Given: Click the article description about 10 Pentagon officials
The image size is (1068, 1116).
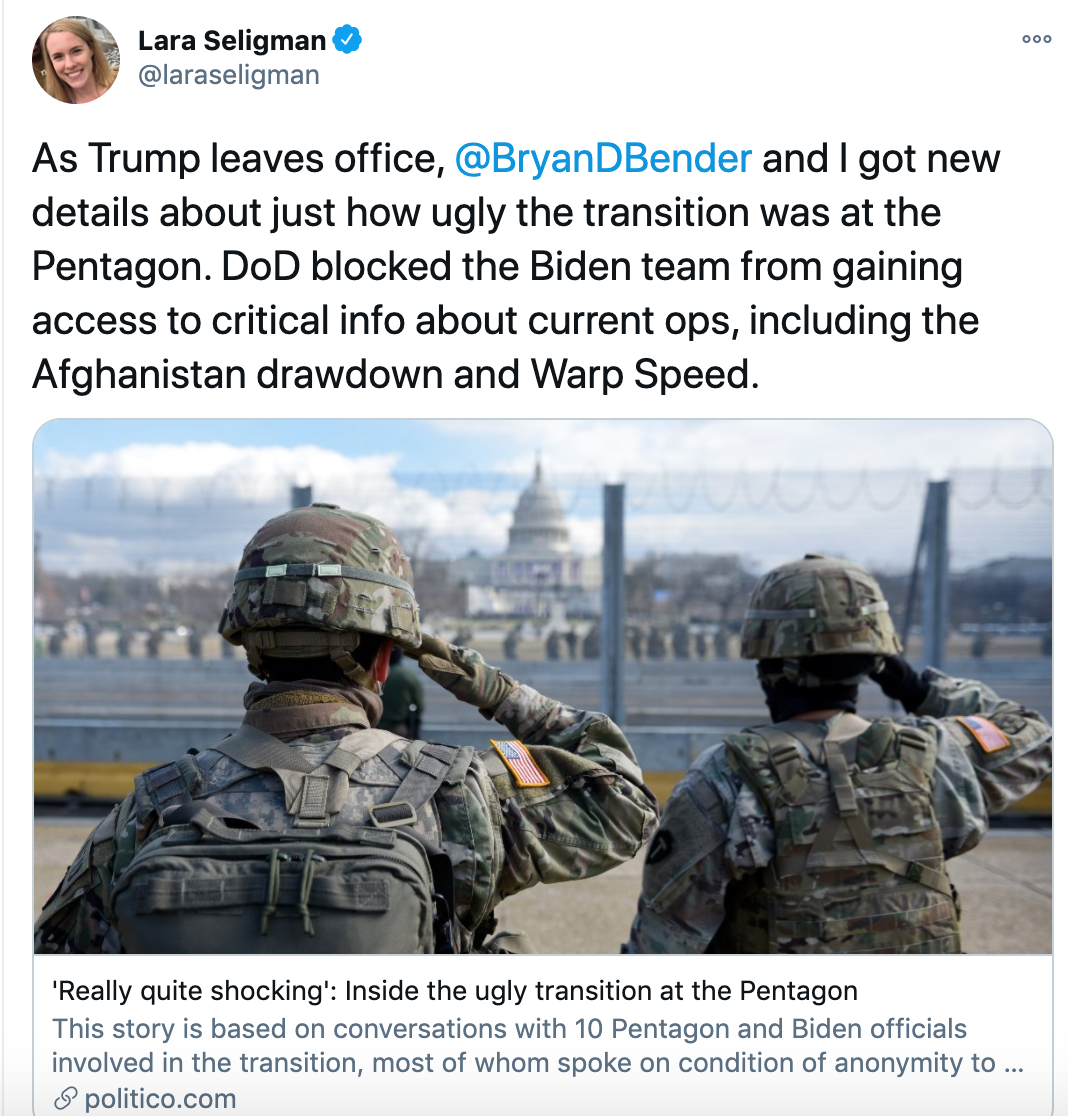Looking at the screenshot, I should click(x=537, y=1046).
